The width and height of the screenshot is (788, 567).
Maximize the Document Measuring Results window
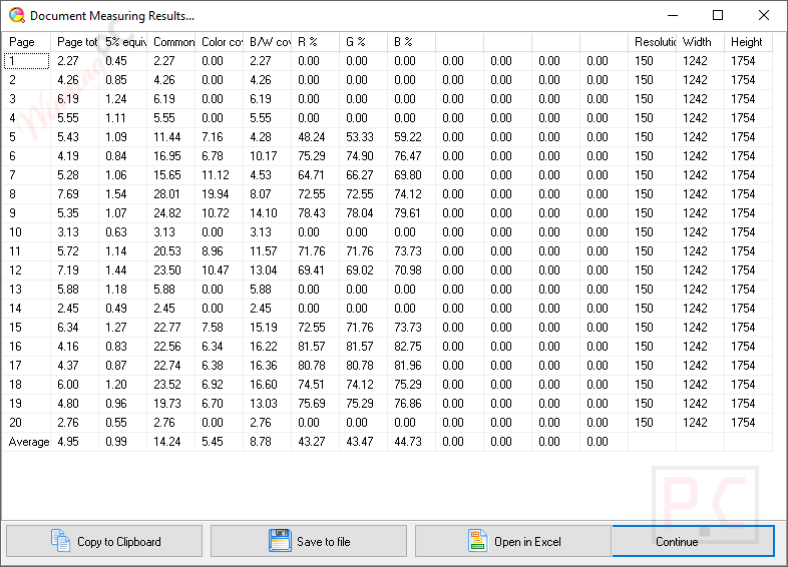[718, 16]
